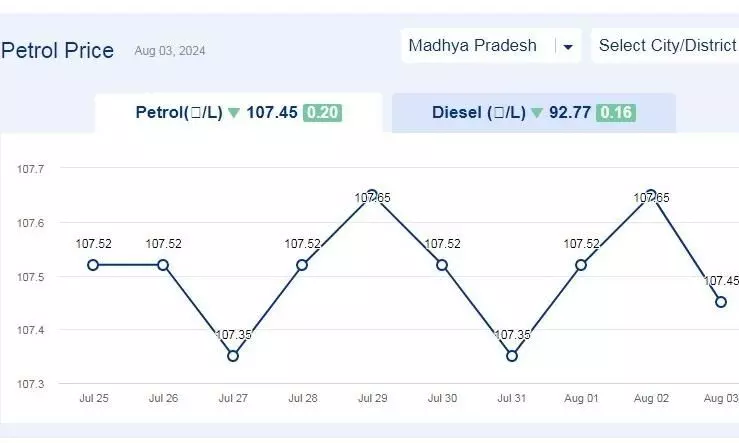Switch to the Petrol price tab
The width and height of the screenshot is (739, 443).
click(x=238, y=113)
